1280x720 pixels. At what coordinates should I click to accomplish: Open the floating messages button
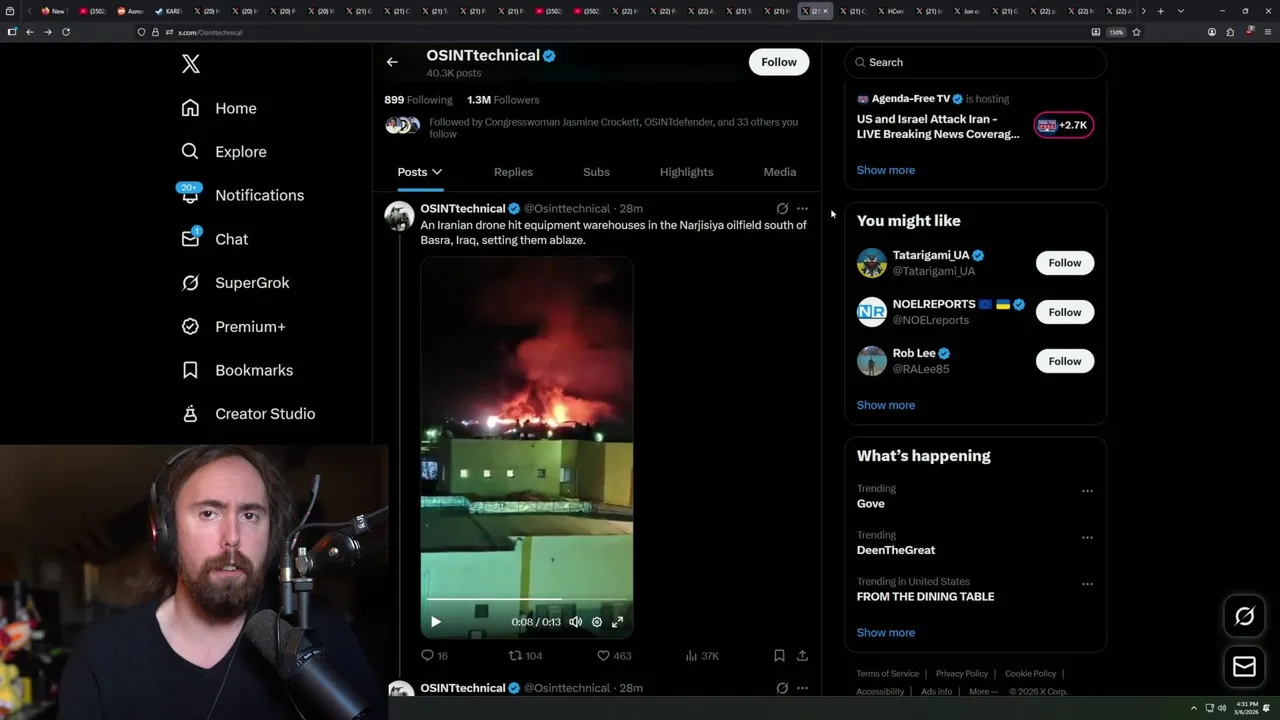(x=1245, y=667)
